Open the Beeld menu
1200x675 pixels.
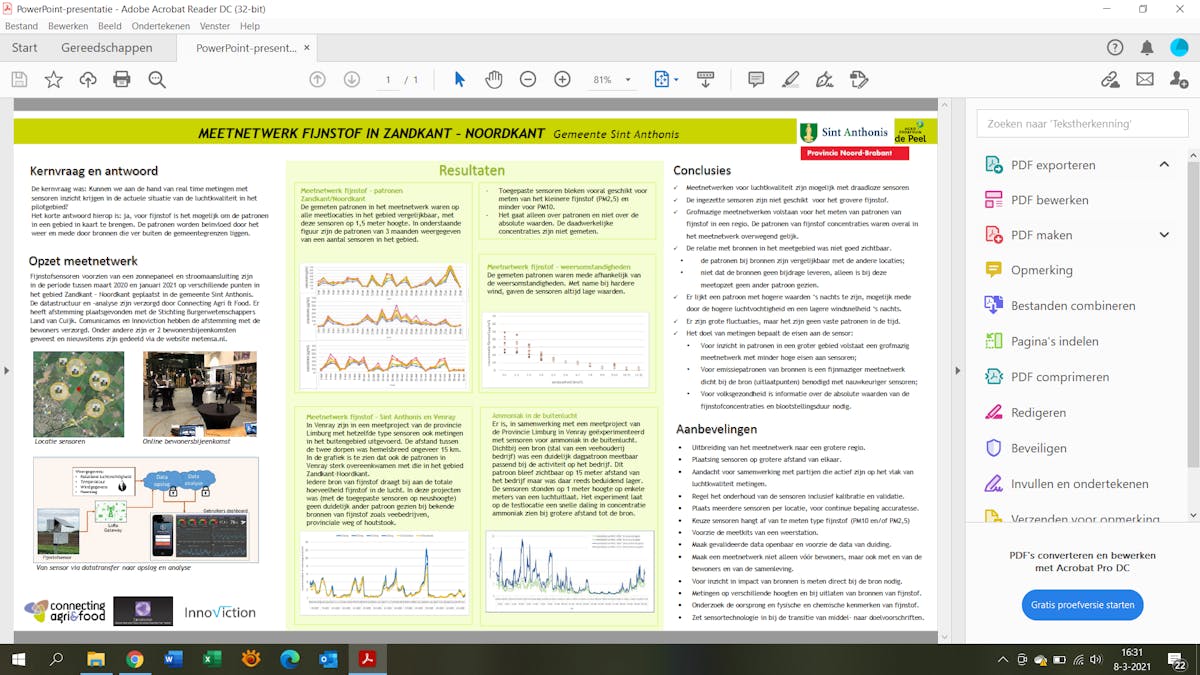(110, 26)
